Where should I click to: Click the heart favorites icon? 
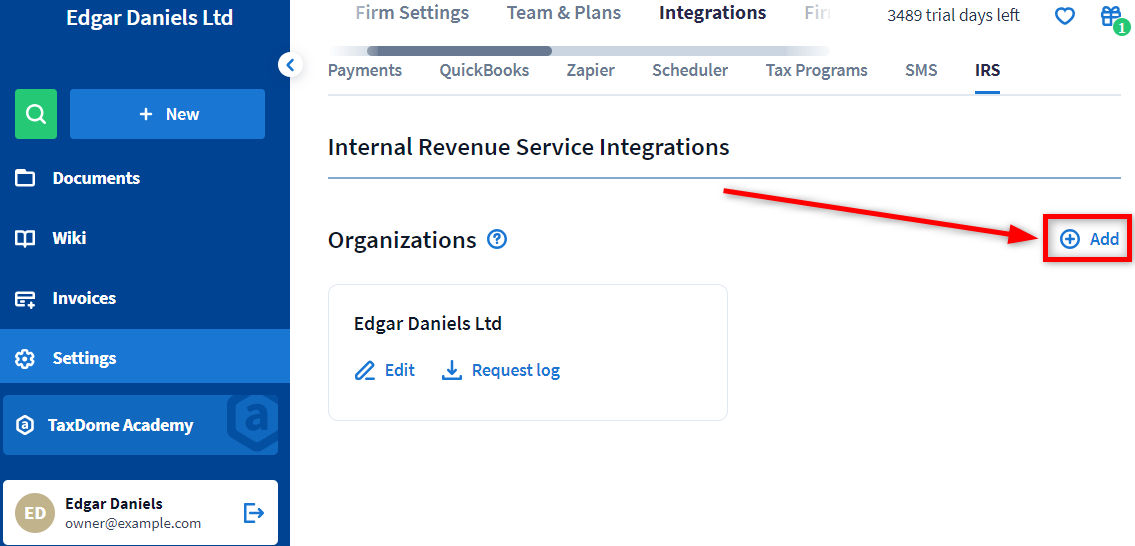point(1064,16)
